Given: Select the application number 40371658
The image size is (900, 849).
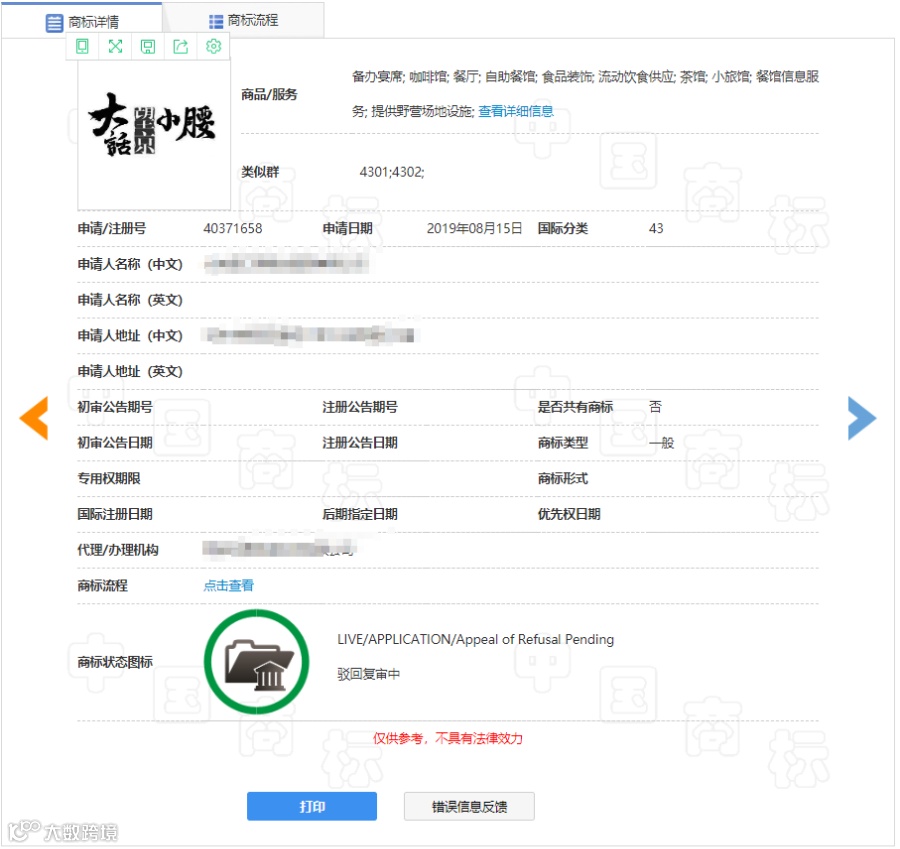Looking at the screenshot, I should (x=232, y=228).
